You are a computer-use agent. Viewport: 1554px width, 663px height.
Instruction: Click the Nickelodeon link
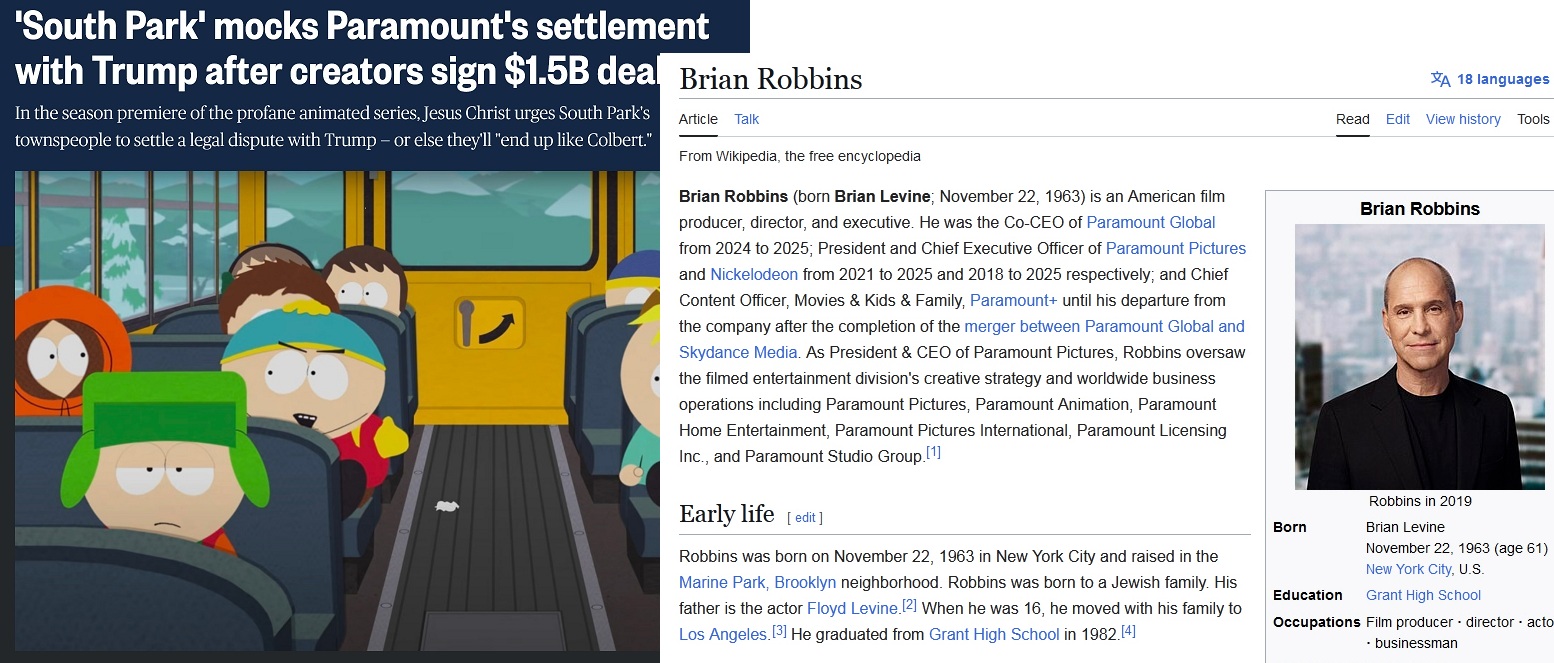754,274
